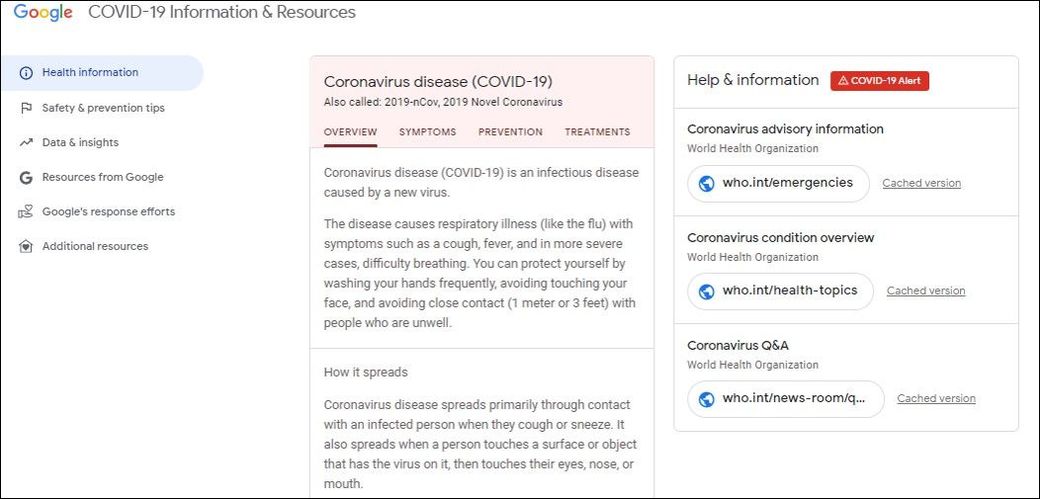Switch to the SYMPTOMS tab
This screenshot has width=1040, height=499.
tap(428, 132)
